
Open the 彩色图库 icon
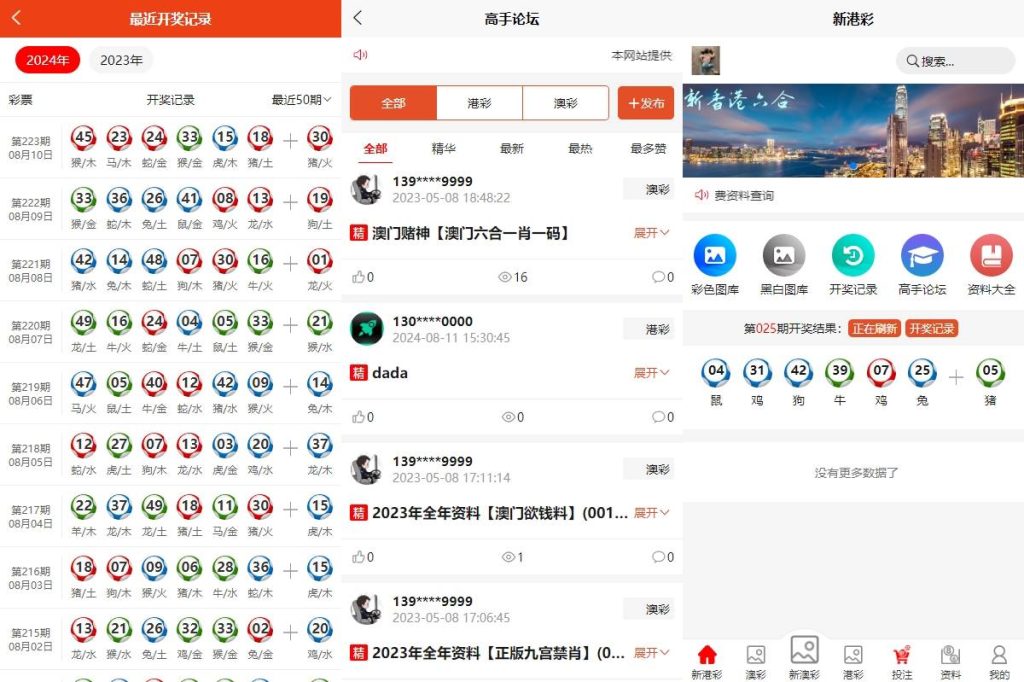pos(714,256)
